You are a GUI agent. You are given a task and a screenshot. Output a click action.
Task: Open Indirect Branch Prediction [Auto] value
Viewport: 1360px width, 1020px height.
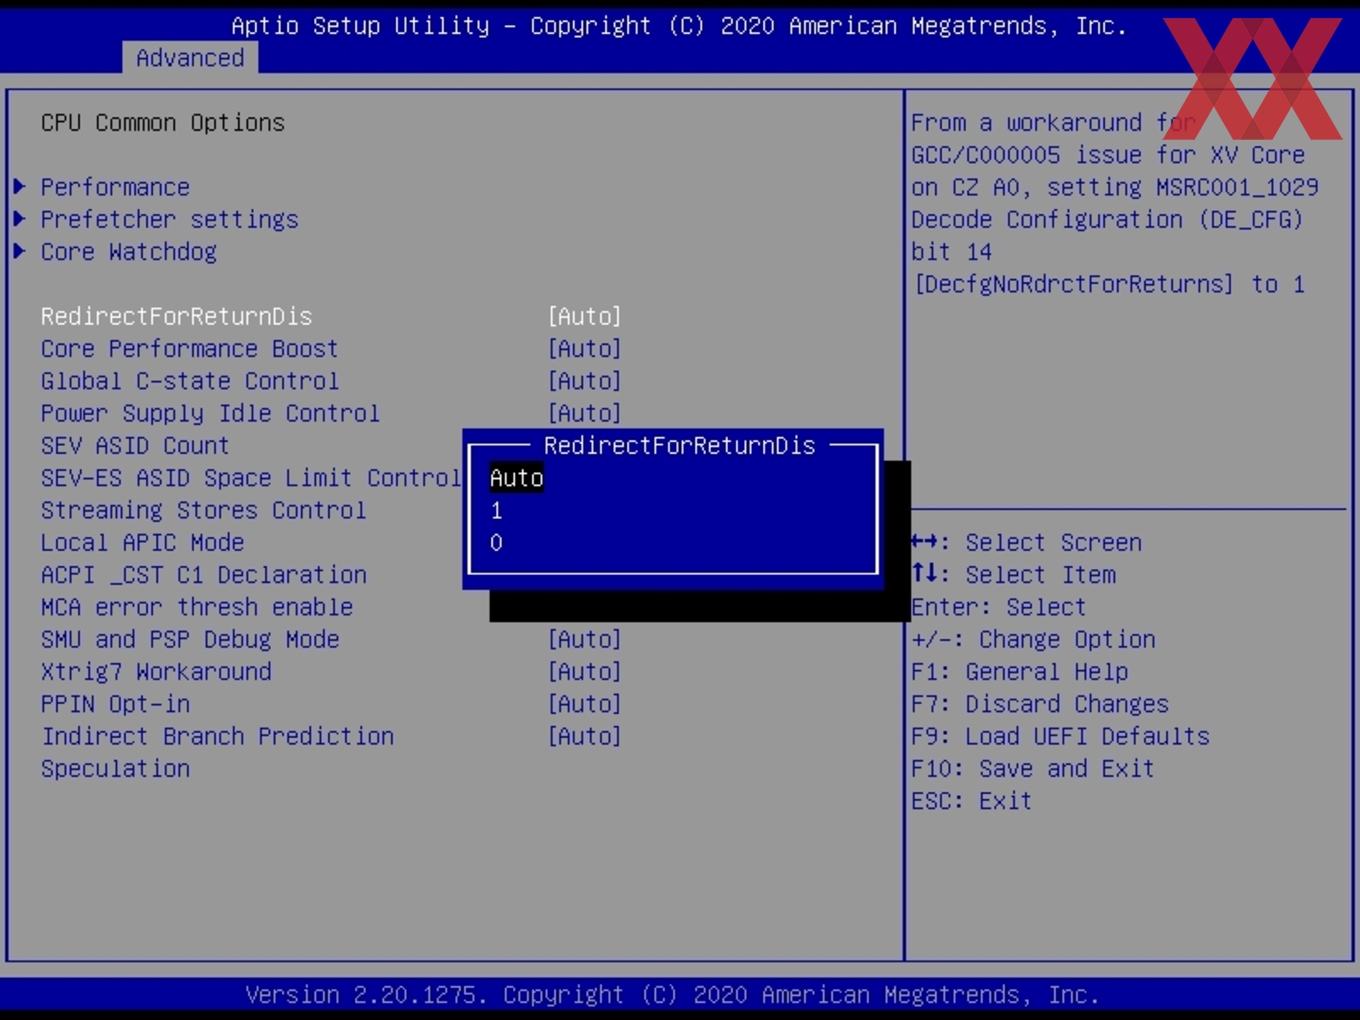584,736
